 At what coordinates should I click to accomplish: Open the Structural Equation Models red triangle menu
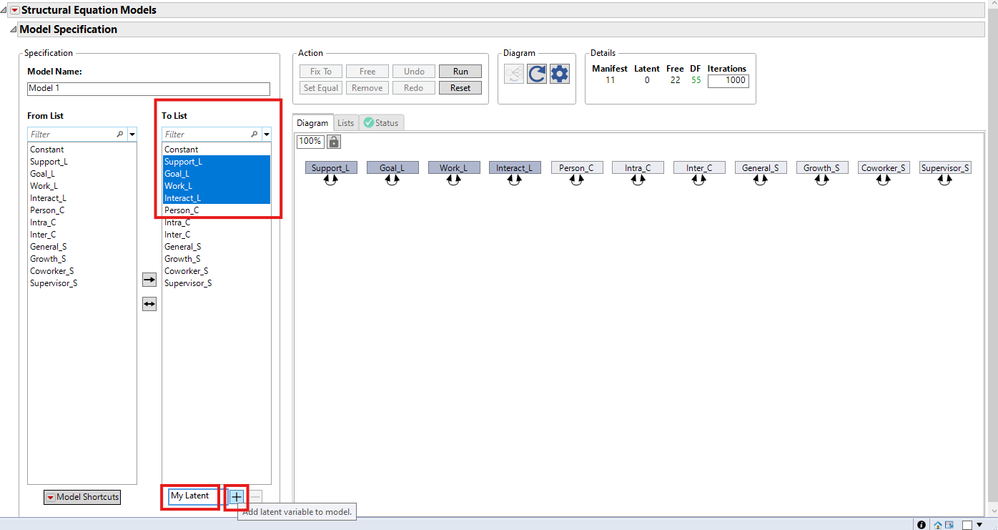tap(15, 10)
